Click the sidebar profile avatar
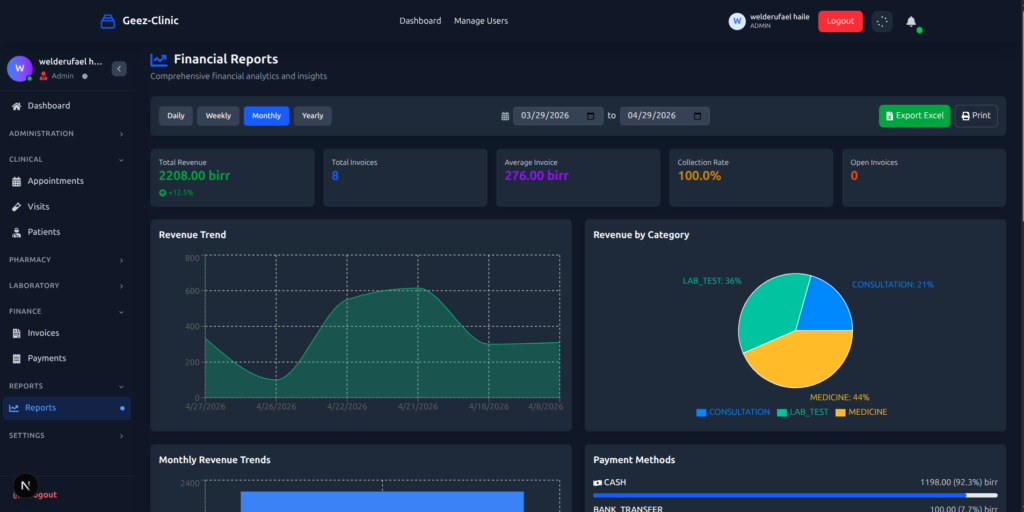1024x512 pixels. pos(20,68)
